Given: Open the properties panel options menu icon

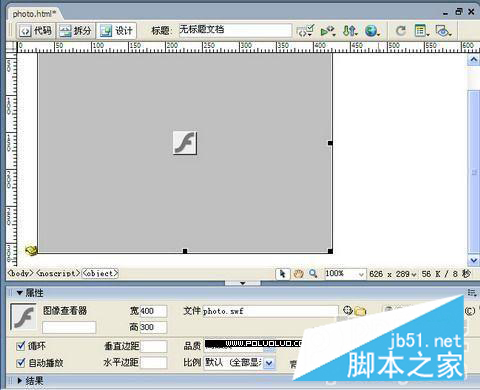Looking at the screenshot, I should 472,293.
